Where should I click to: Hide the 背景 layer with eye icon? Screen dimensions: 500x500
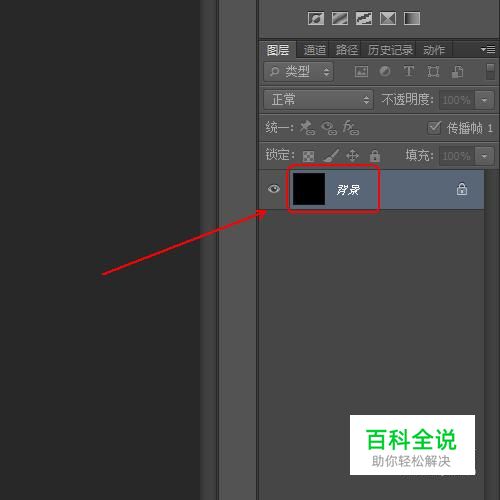pyautogui.click(x=274, y=189)
